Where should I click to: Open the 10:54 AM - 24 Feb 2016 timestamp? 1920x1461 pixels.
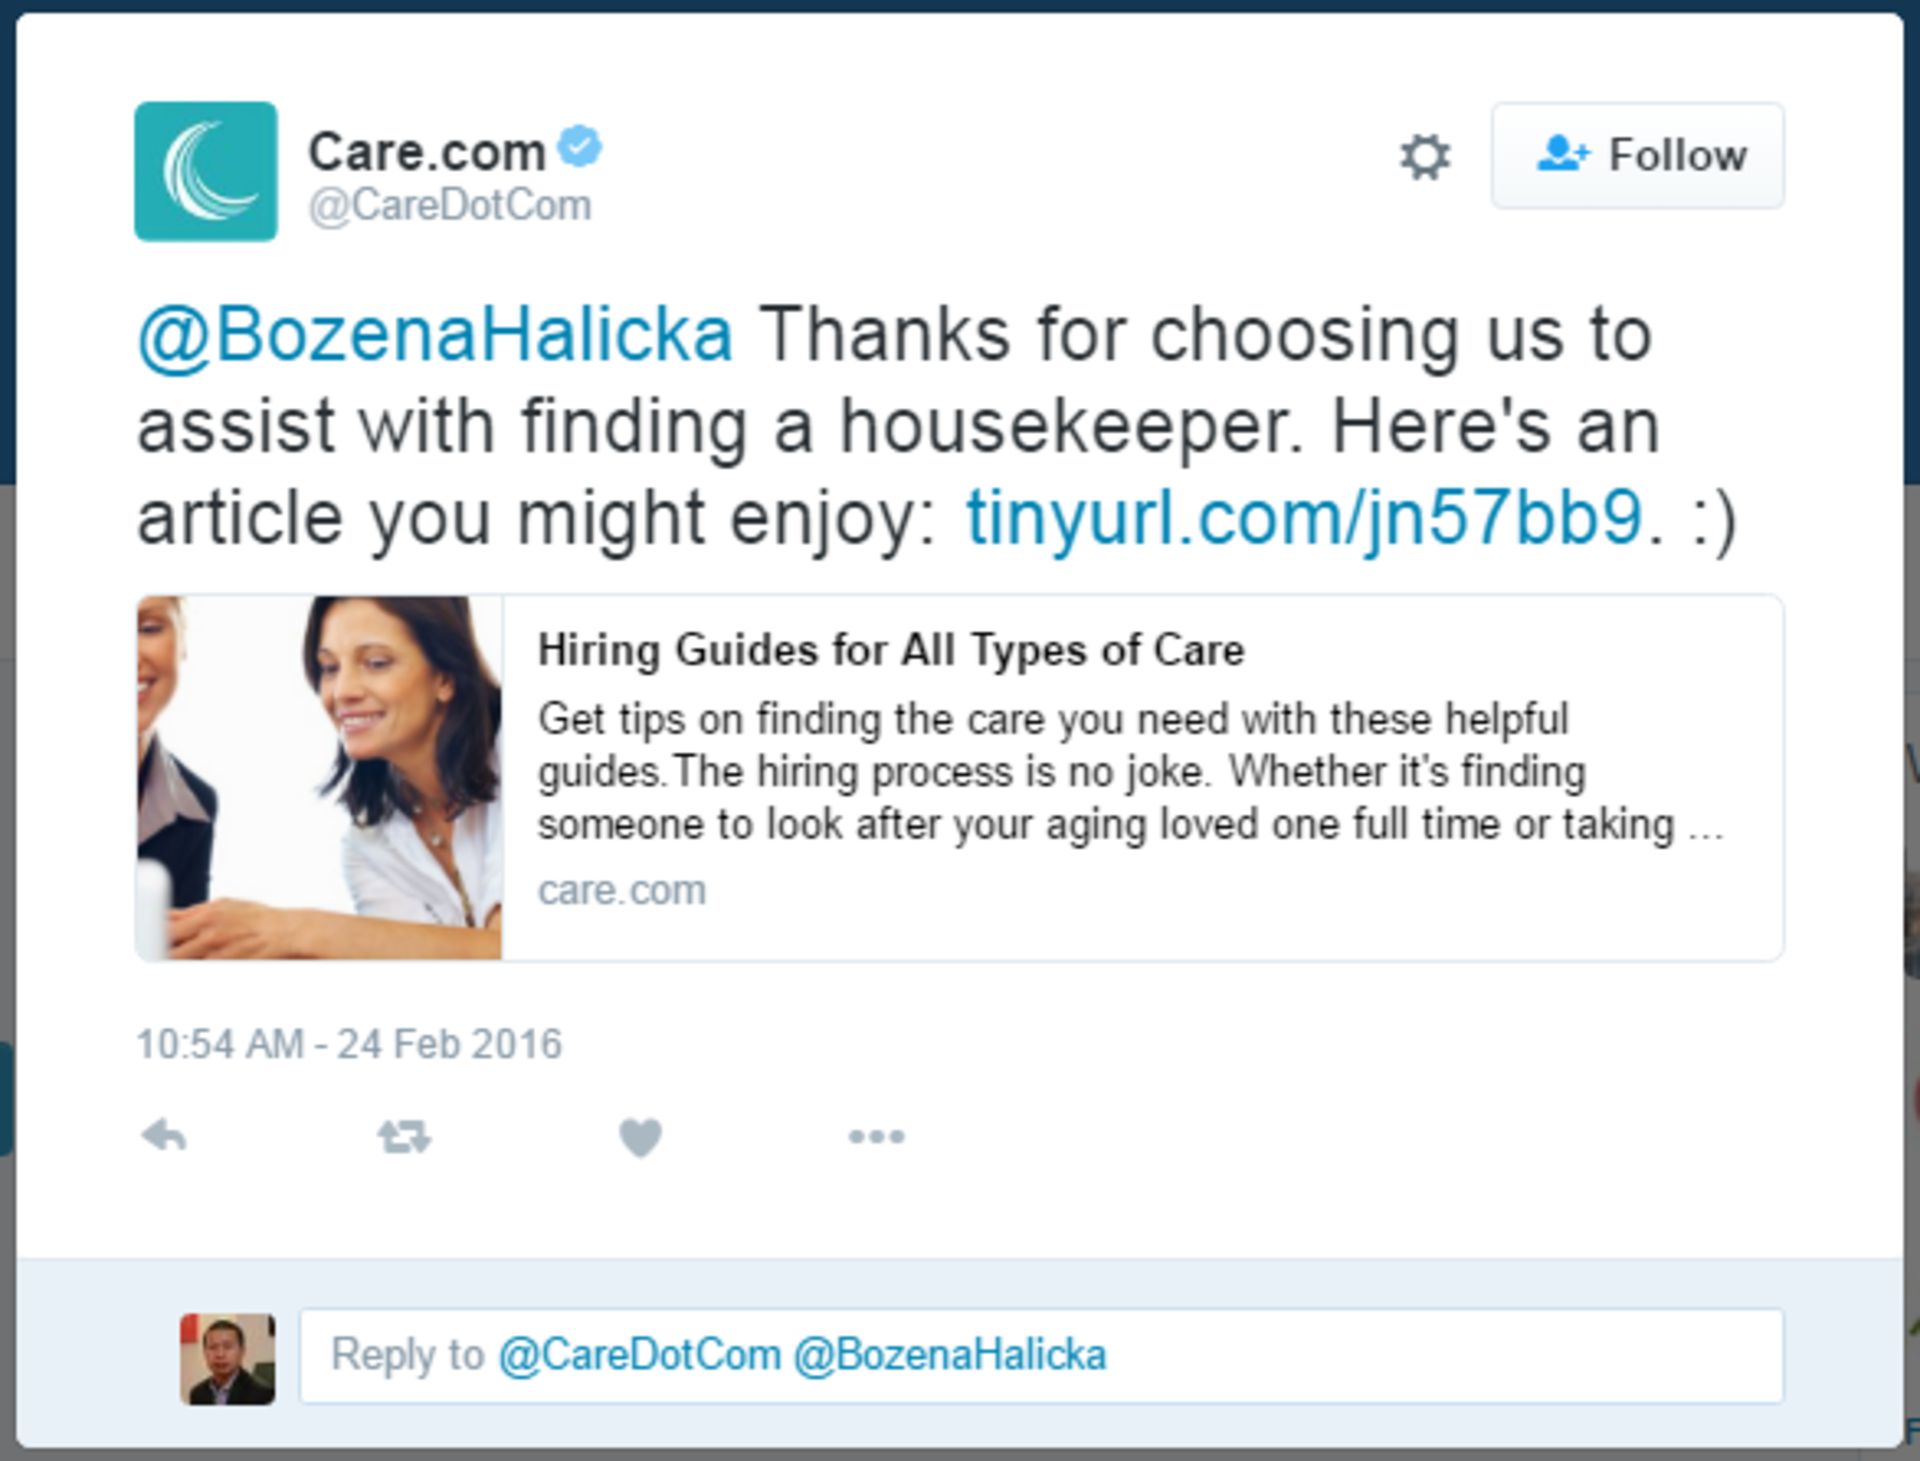pyautogui.click(x=349, y=1044)
